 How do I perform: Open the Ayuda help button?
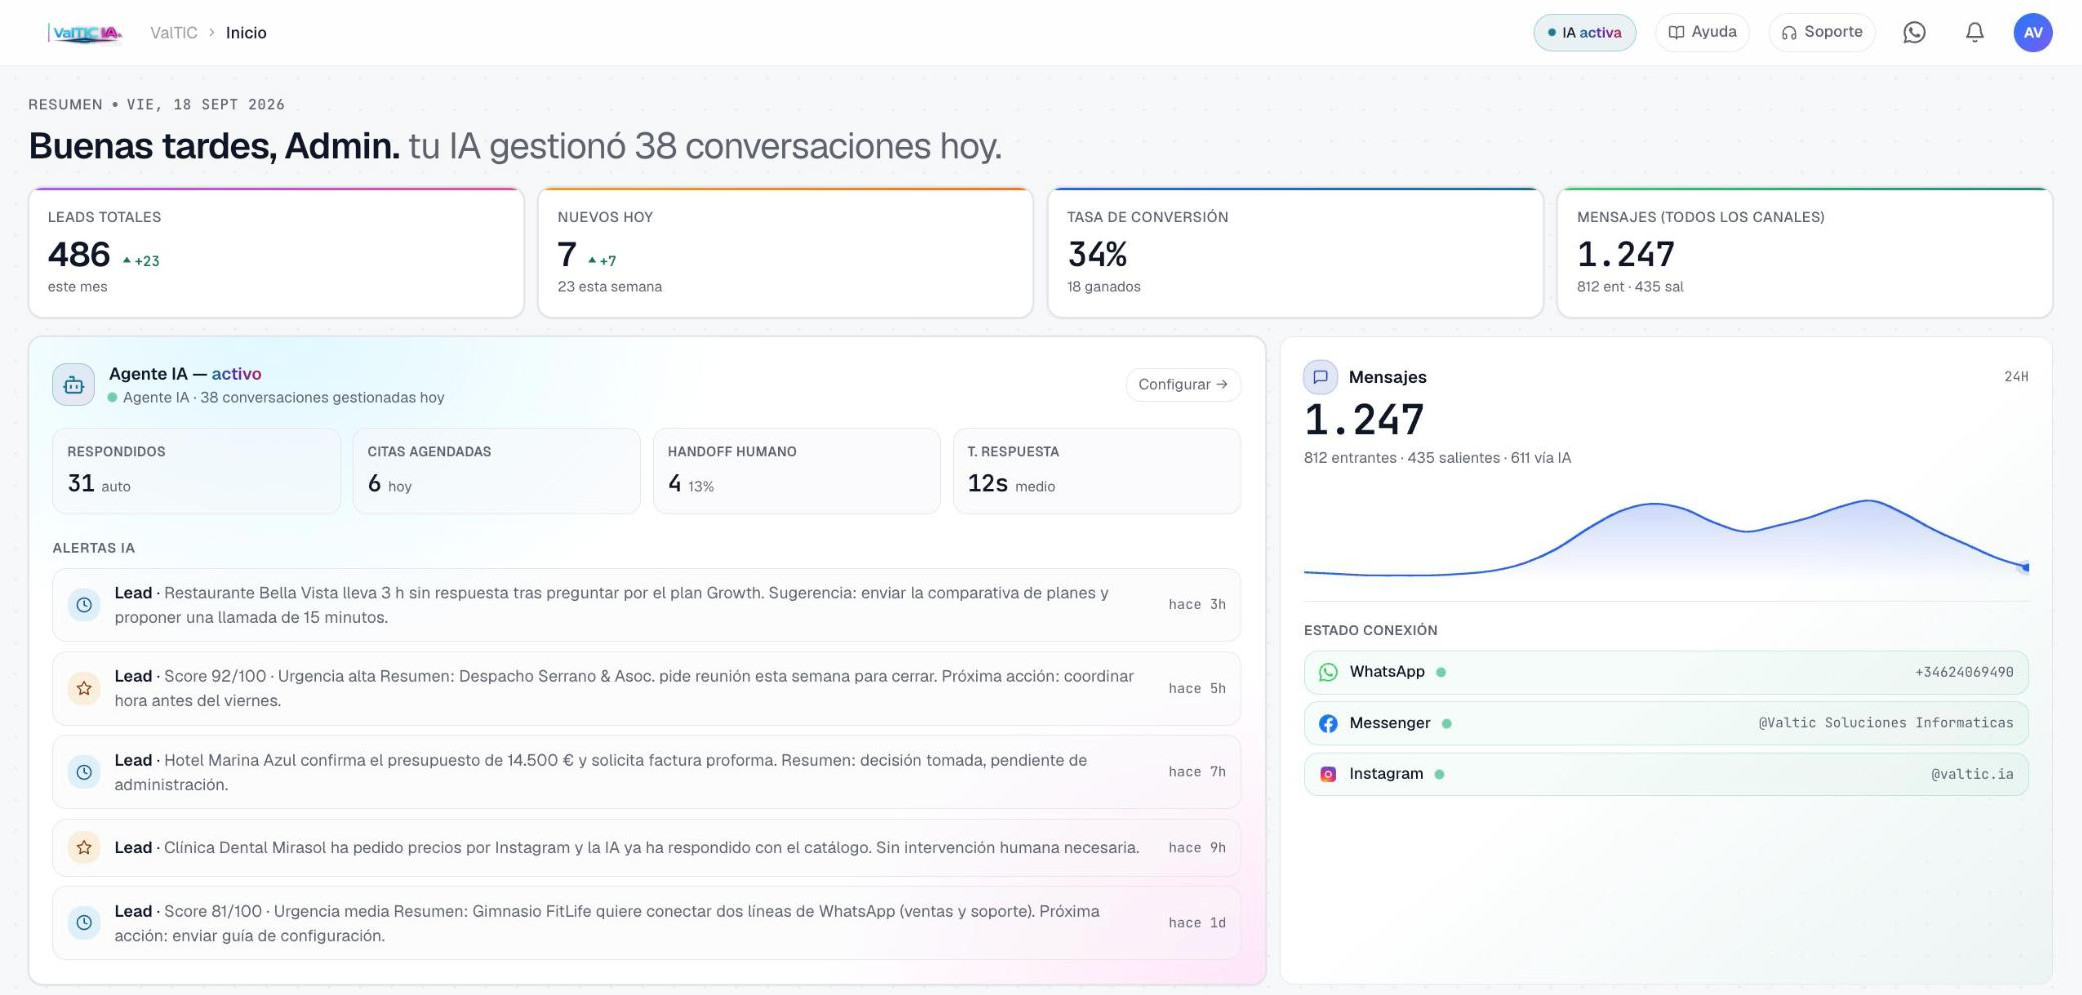(1702, 32)
